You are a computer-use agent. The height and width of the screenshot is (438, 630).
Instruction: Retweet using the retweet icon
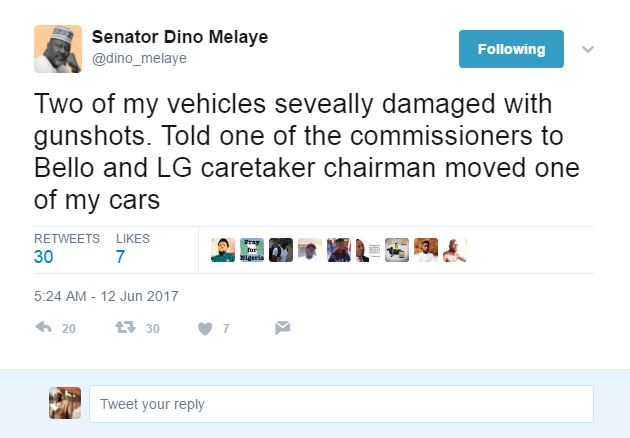[127, 327]
